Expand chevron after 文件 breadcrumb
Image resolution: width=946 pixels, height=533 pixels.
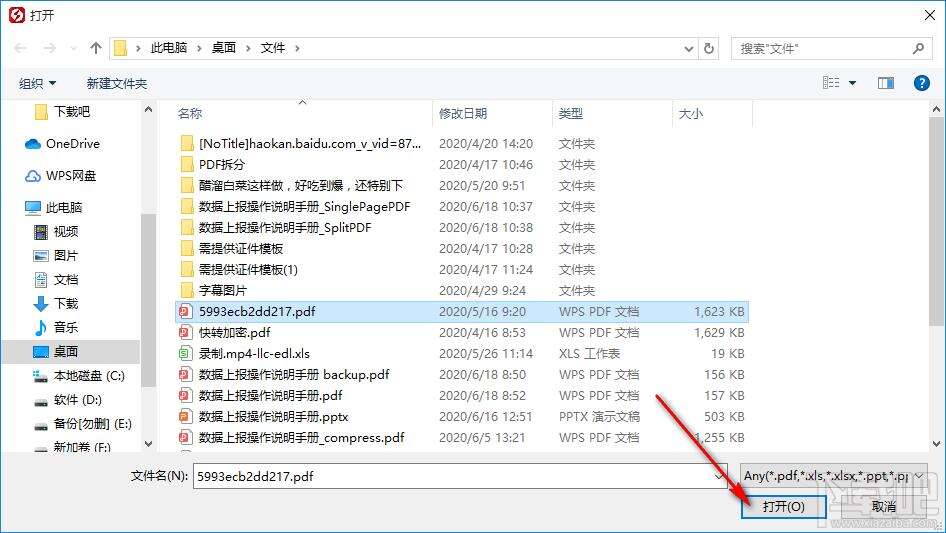[x=297, y=48]
